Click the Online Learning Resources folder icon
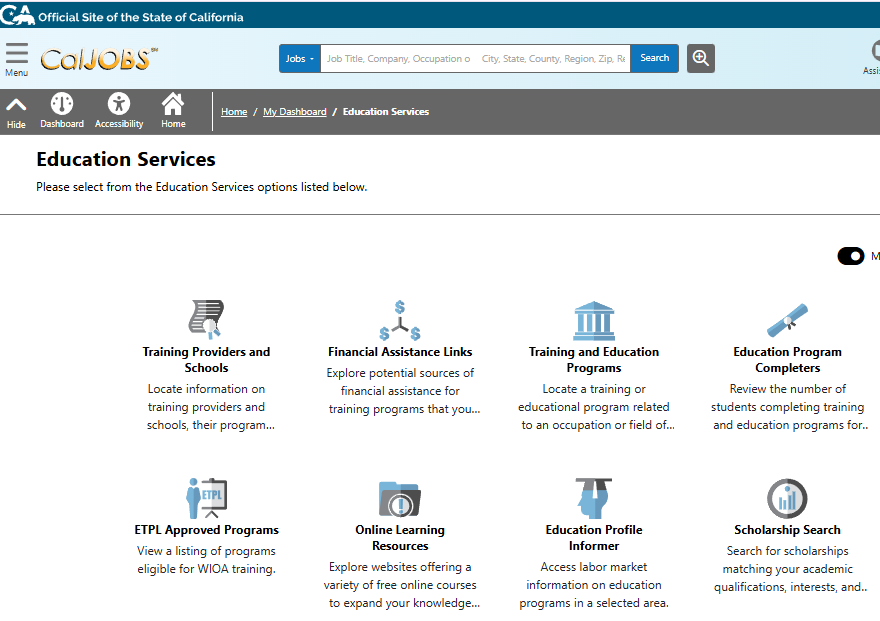Viewport: 880px width, 621px height. click(400, 498)
